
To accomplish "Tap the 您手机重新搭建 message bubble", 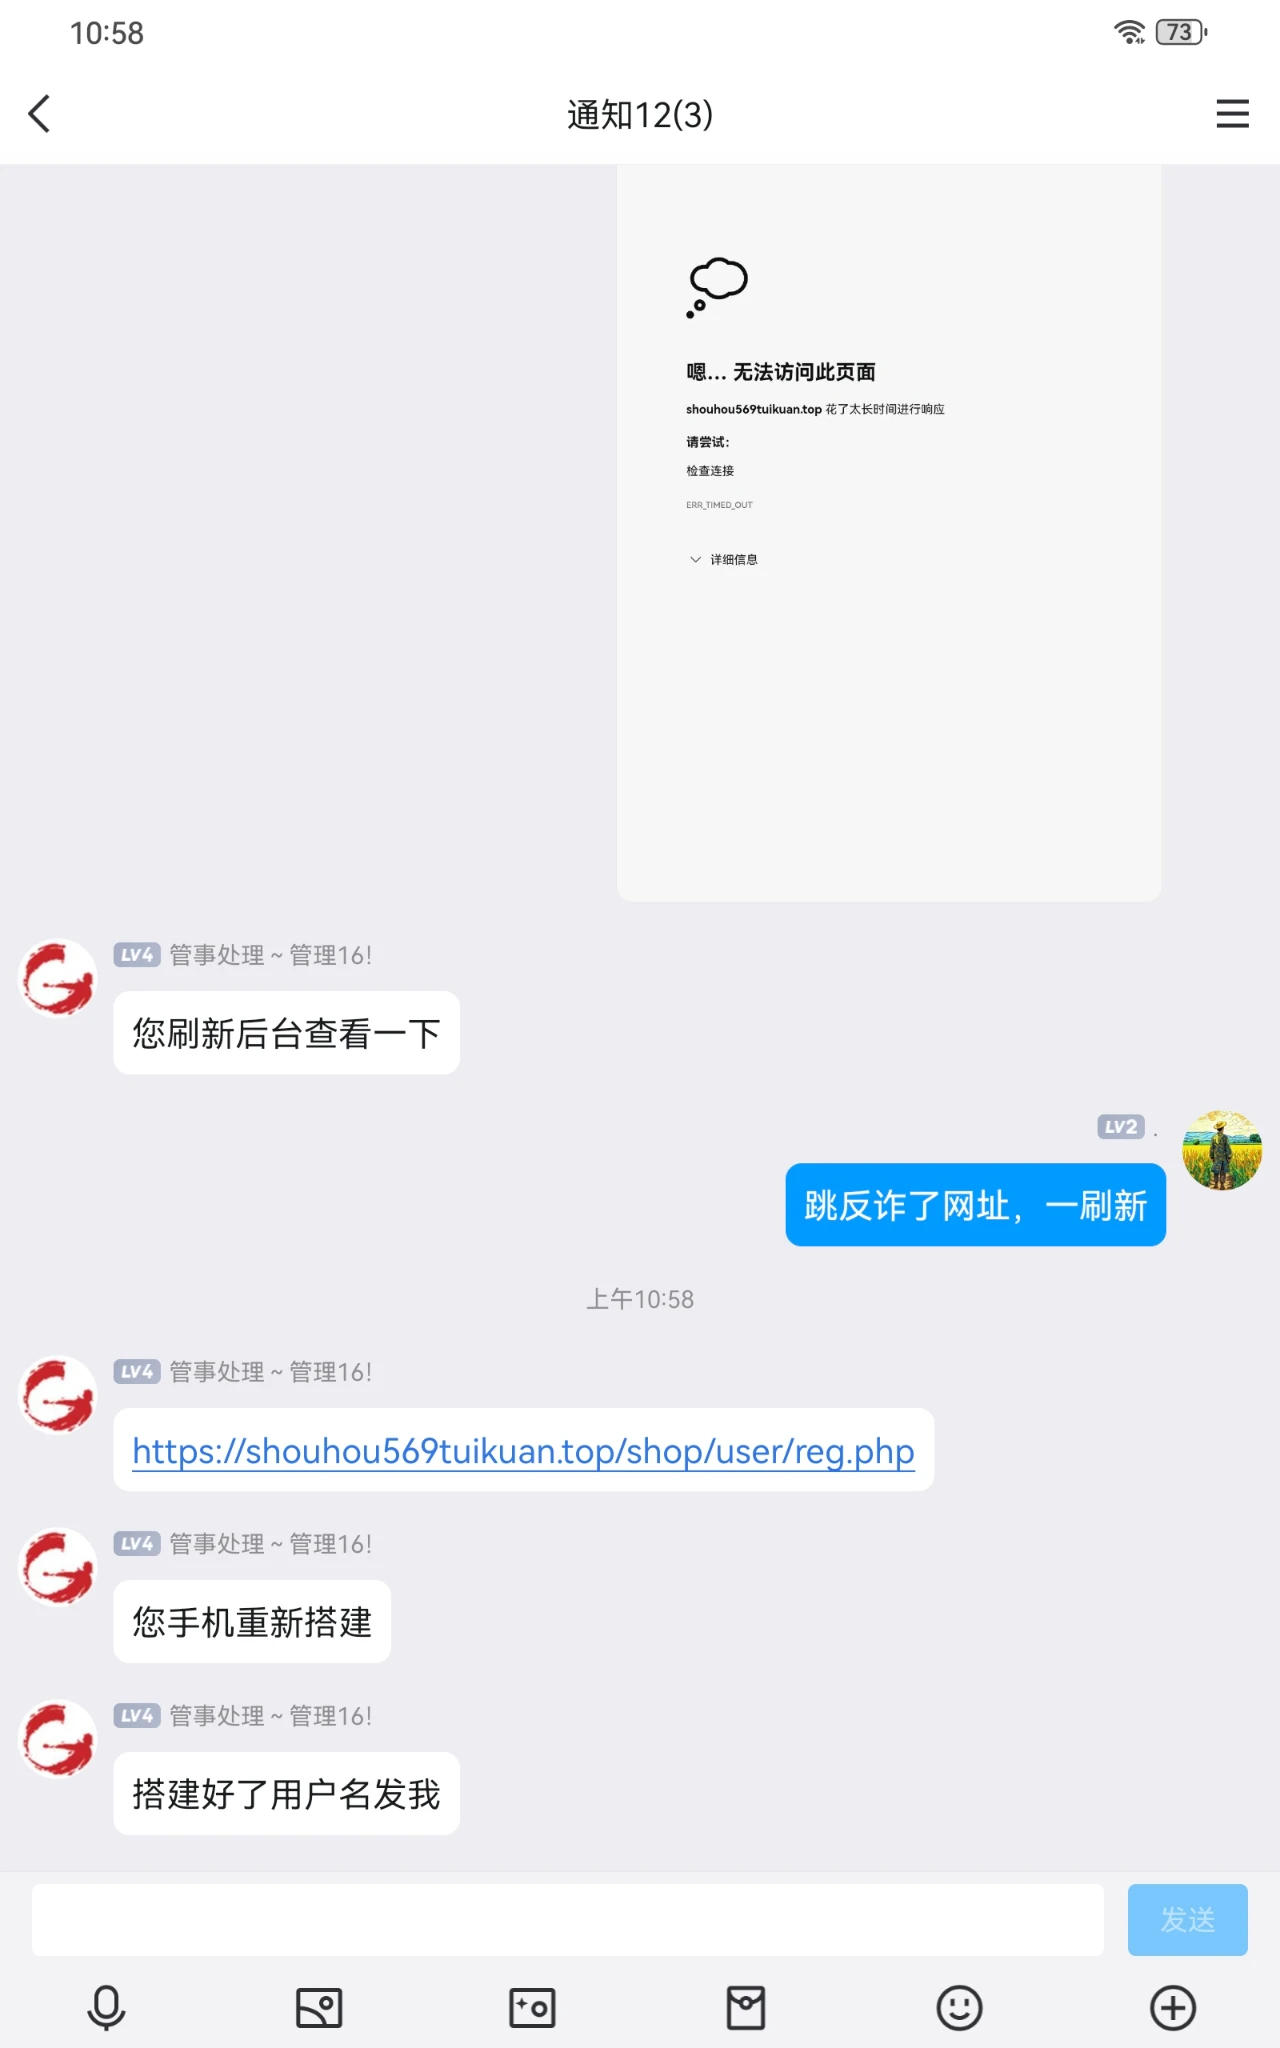I will point(252,1622).
